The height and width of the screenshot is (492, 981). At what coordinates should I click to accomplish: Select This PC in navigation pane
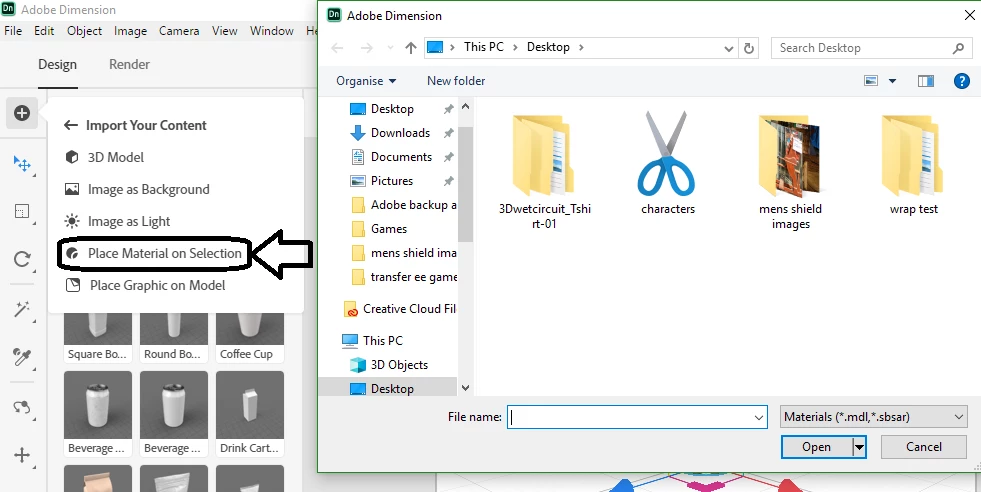[382, 341]
